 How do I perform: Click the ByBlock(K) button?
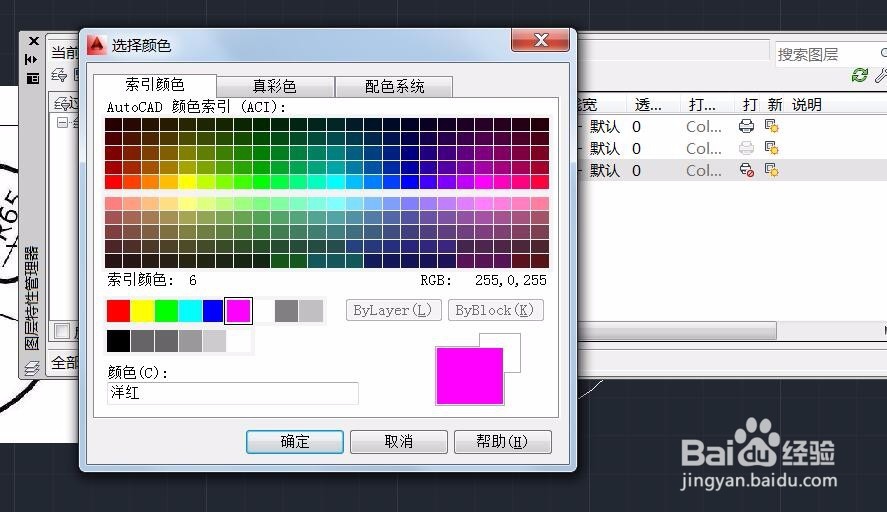pyautogui.click(x=496, y=310)
